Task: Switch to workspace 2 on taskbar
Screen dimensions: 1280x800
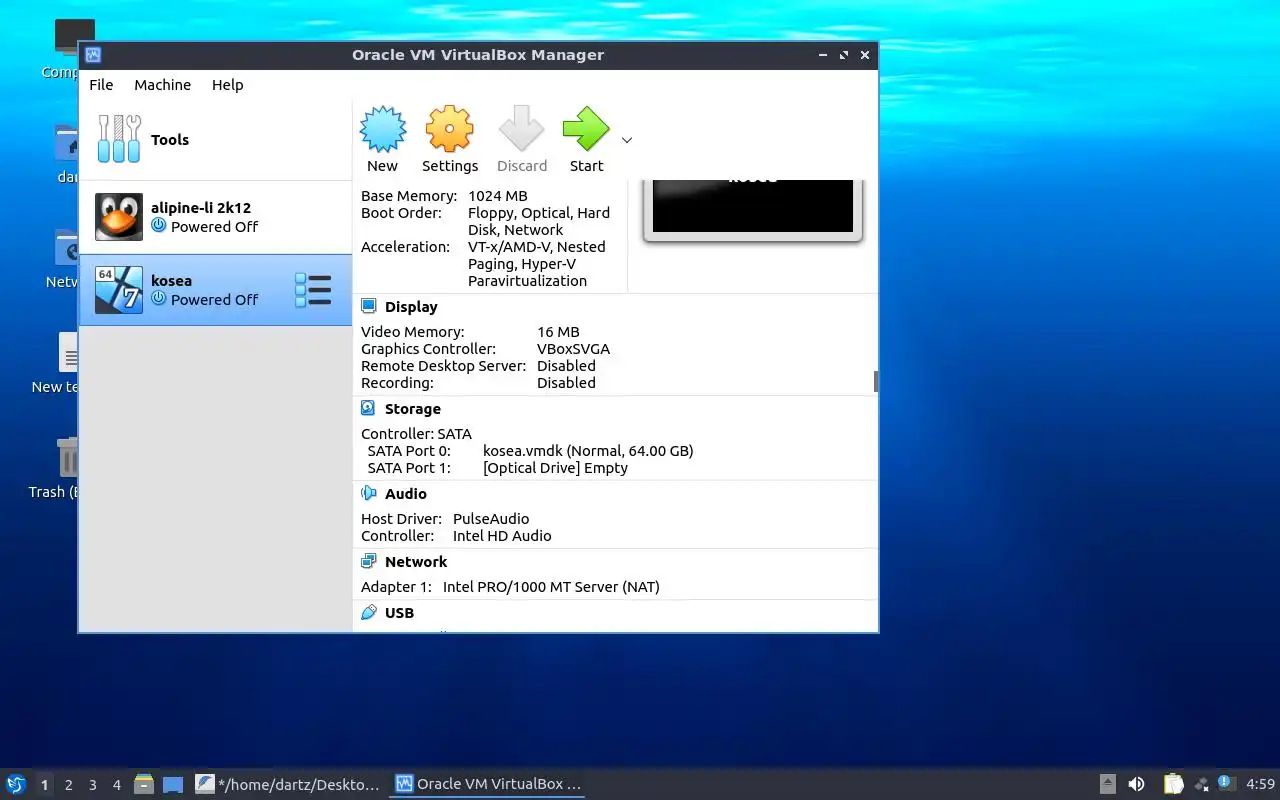Action: coord(69,785)
